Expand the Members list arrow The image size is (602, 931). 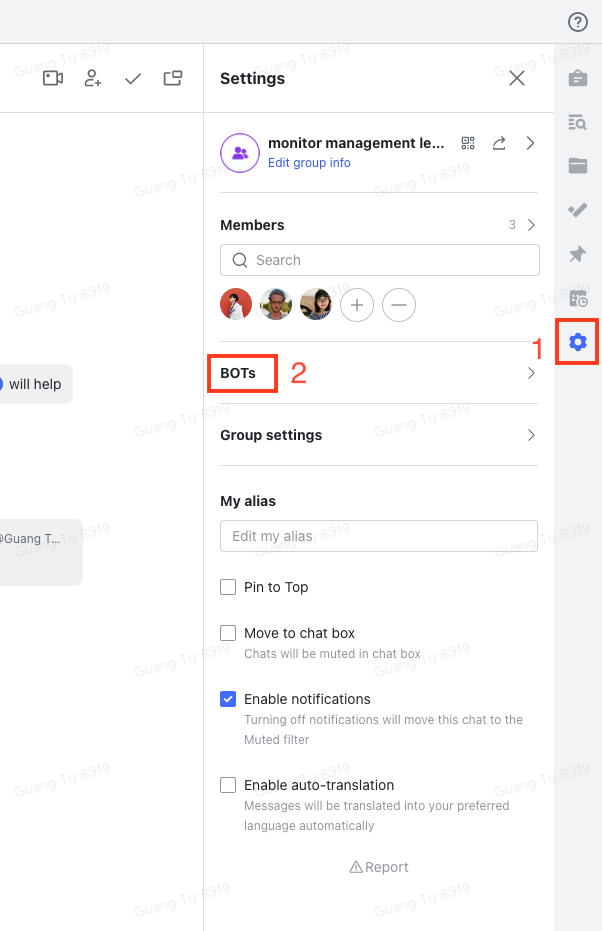point(531,225)
